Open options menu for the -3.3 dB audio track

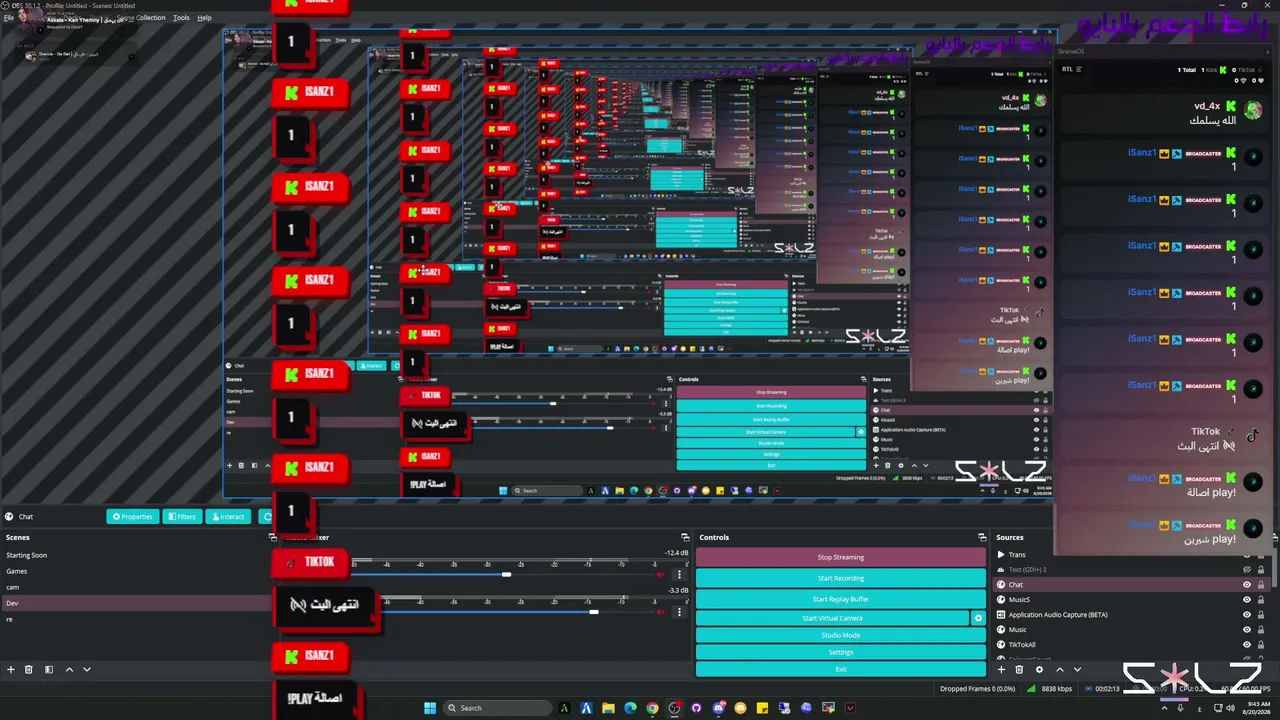coord(680,611)
